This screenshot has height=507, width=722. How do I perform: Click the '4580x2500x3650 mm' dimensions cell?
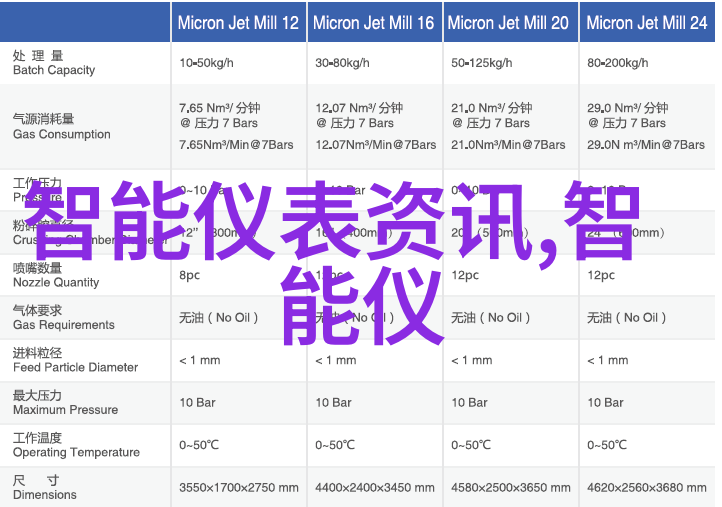[x=511, y=487]
